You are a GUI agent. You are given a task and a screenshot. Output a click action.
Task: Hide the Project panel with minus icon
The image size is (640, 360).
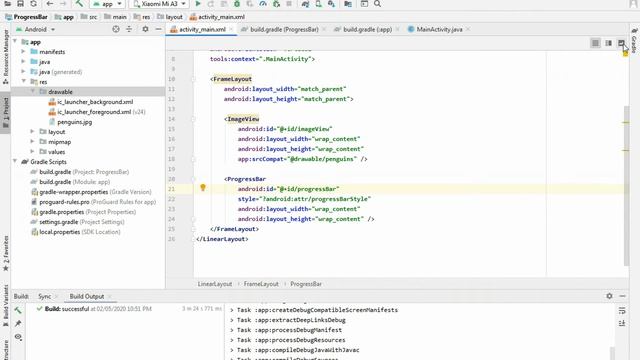pos(158,29)
